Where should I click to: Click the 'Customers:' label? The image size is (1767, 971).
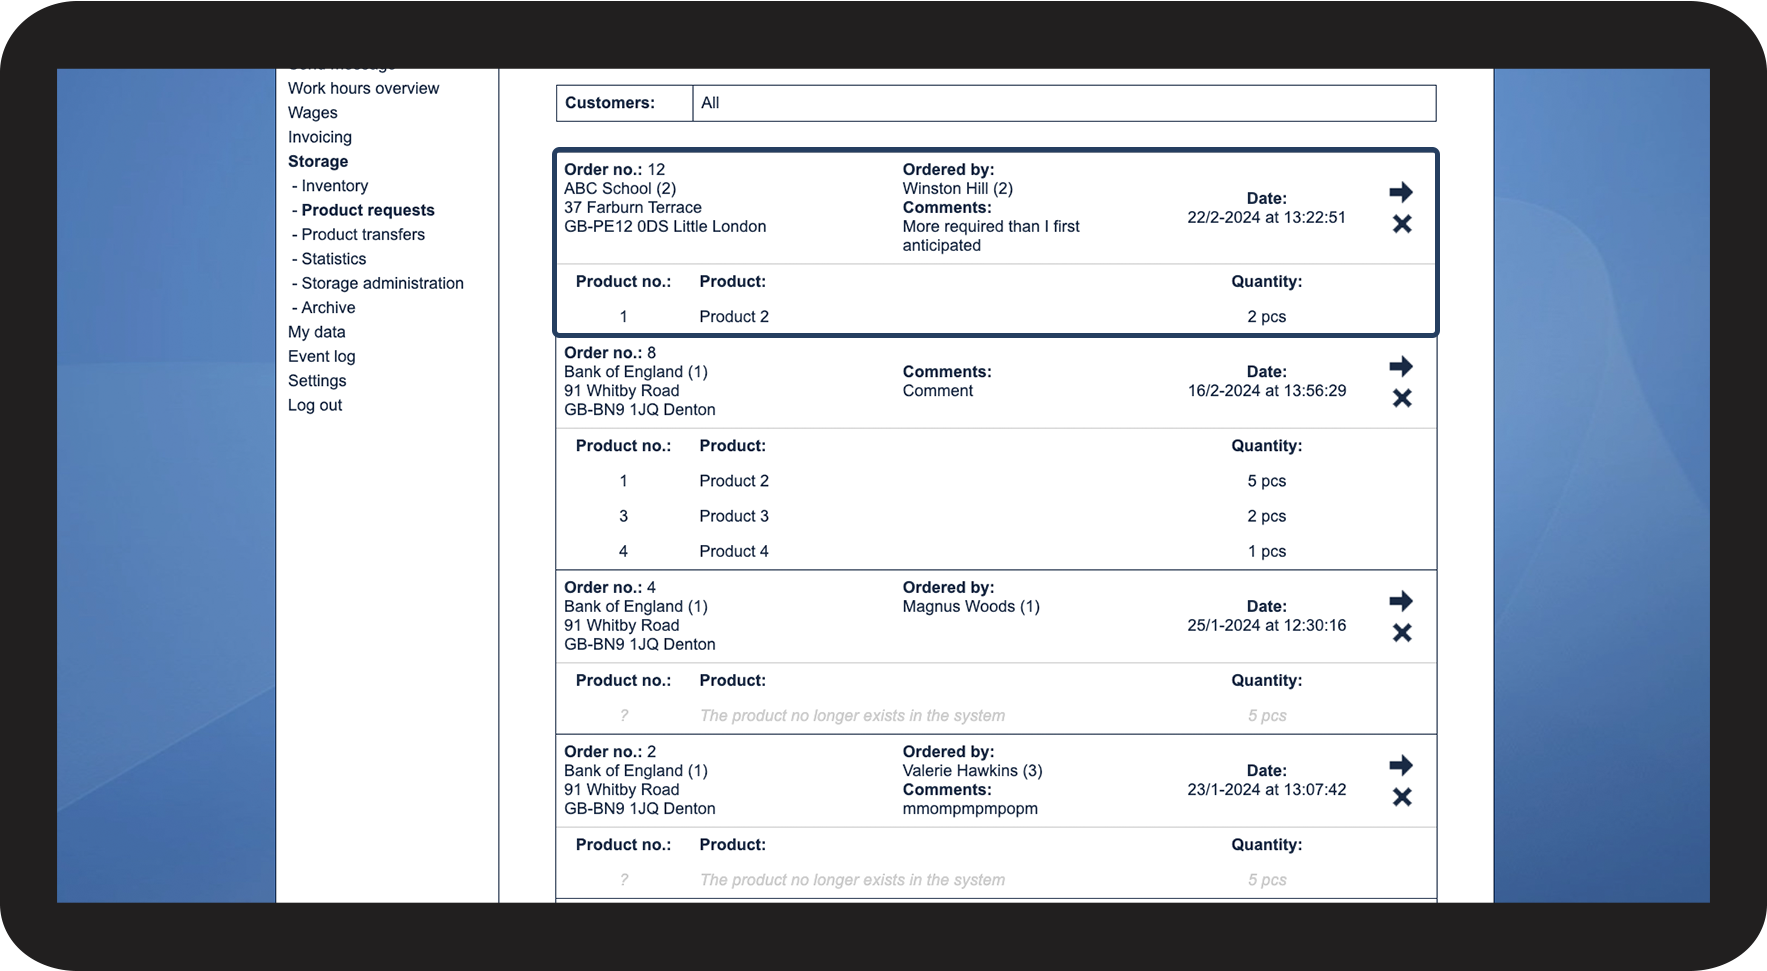[610, 103]
